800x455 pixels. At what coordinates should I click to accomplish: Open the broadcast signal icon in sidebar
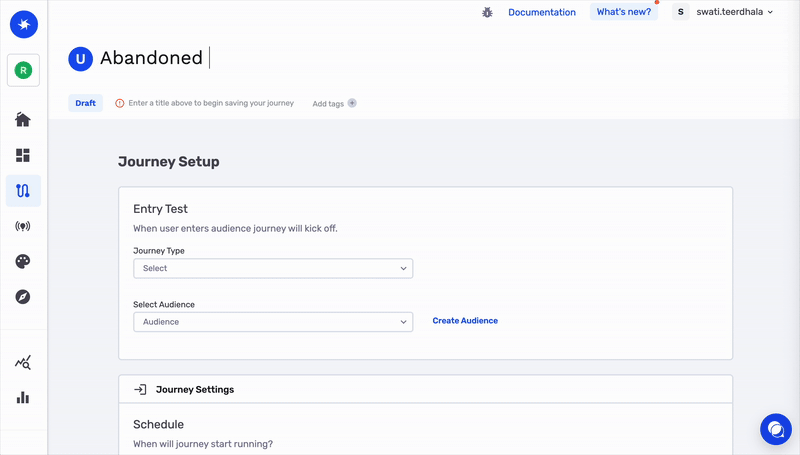coord(23,226)
